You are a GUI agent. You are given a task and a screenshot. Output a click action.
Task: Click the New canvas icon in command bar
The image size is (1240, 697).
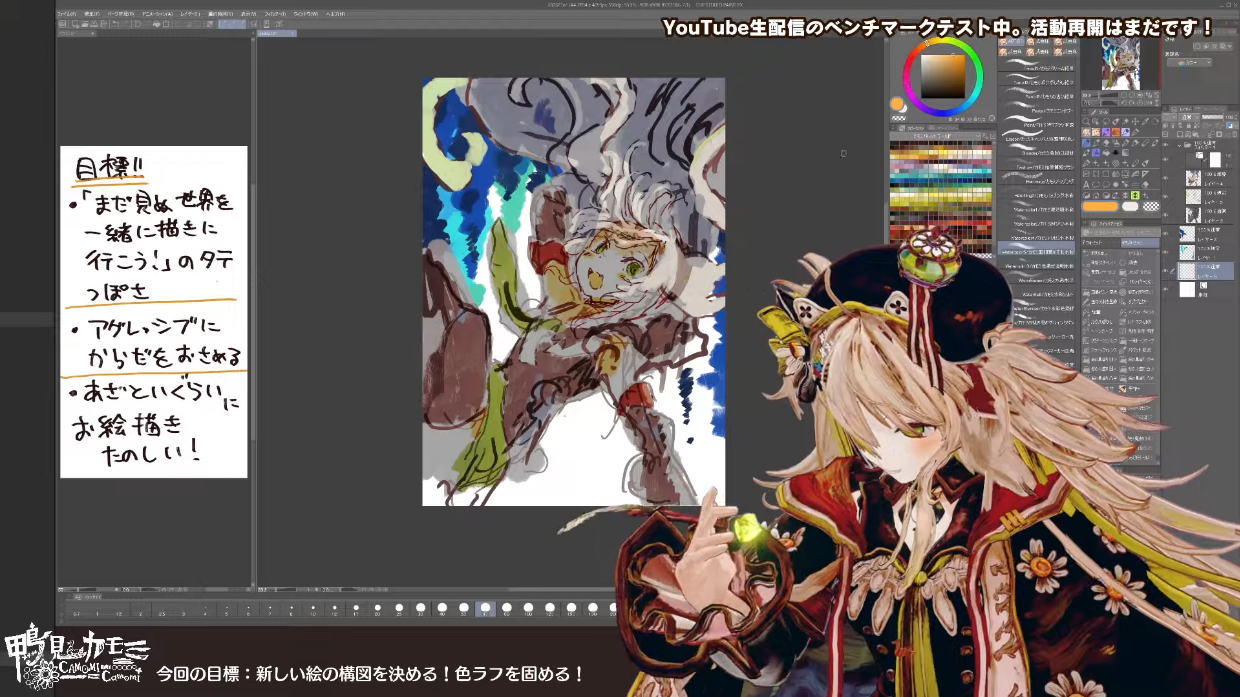[75, 24]
